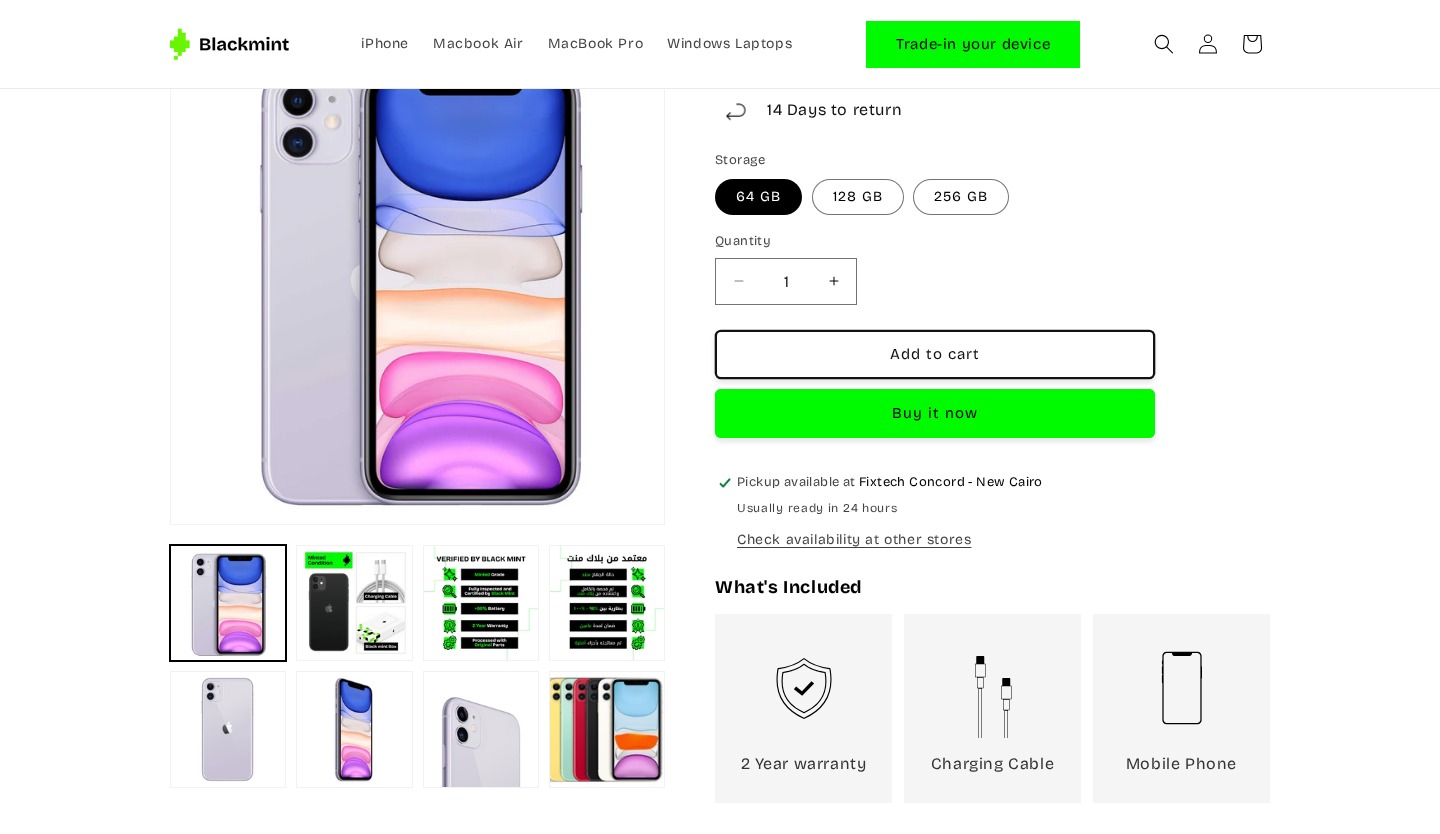This screenshot has height=834, width=1440.
Task: Click the increase quantity plus icon
Action: (x=834, y=281)
